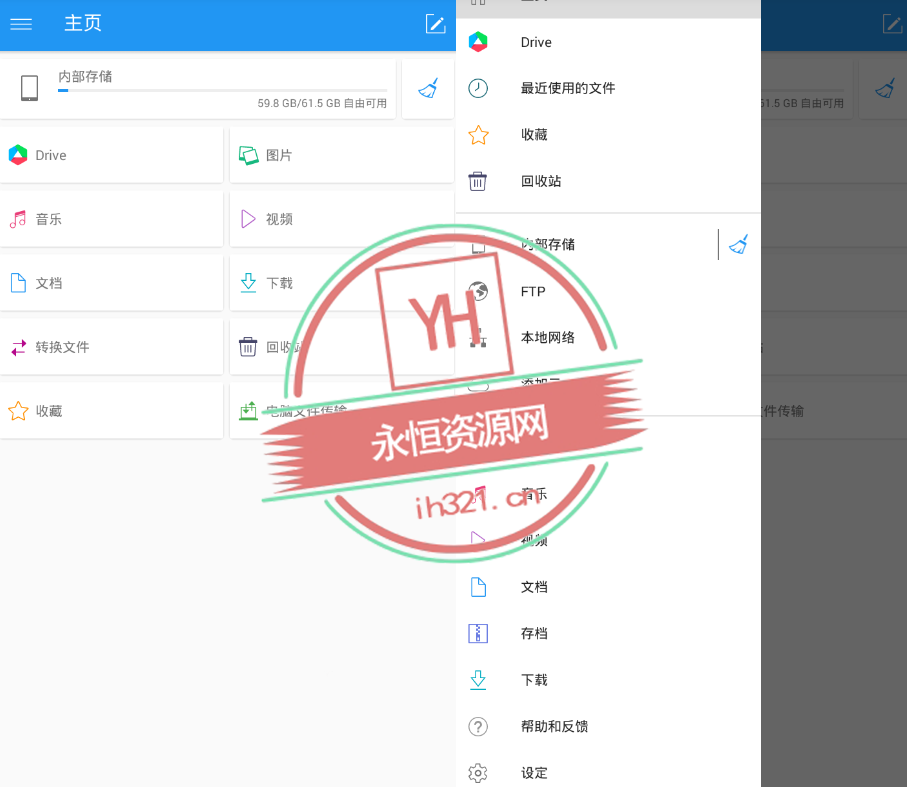Open 帮助和反馈 in the drawer
Image resolution: width=907 pixels, height=787 pixels.
point(554,726)
